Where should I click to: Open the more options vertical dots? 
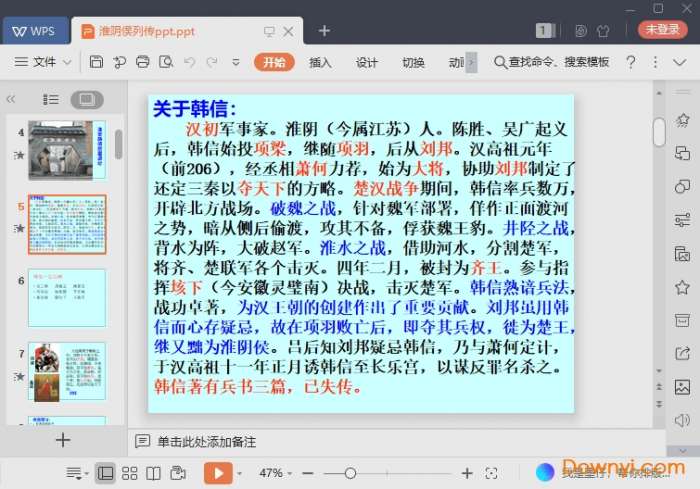point(655,62)
